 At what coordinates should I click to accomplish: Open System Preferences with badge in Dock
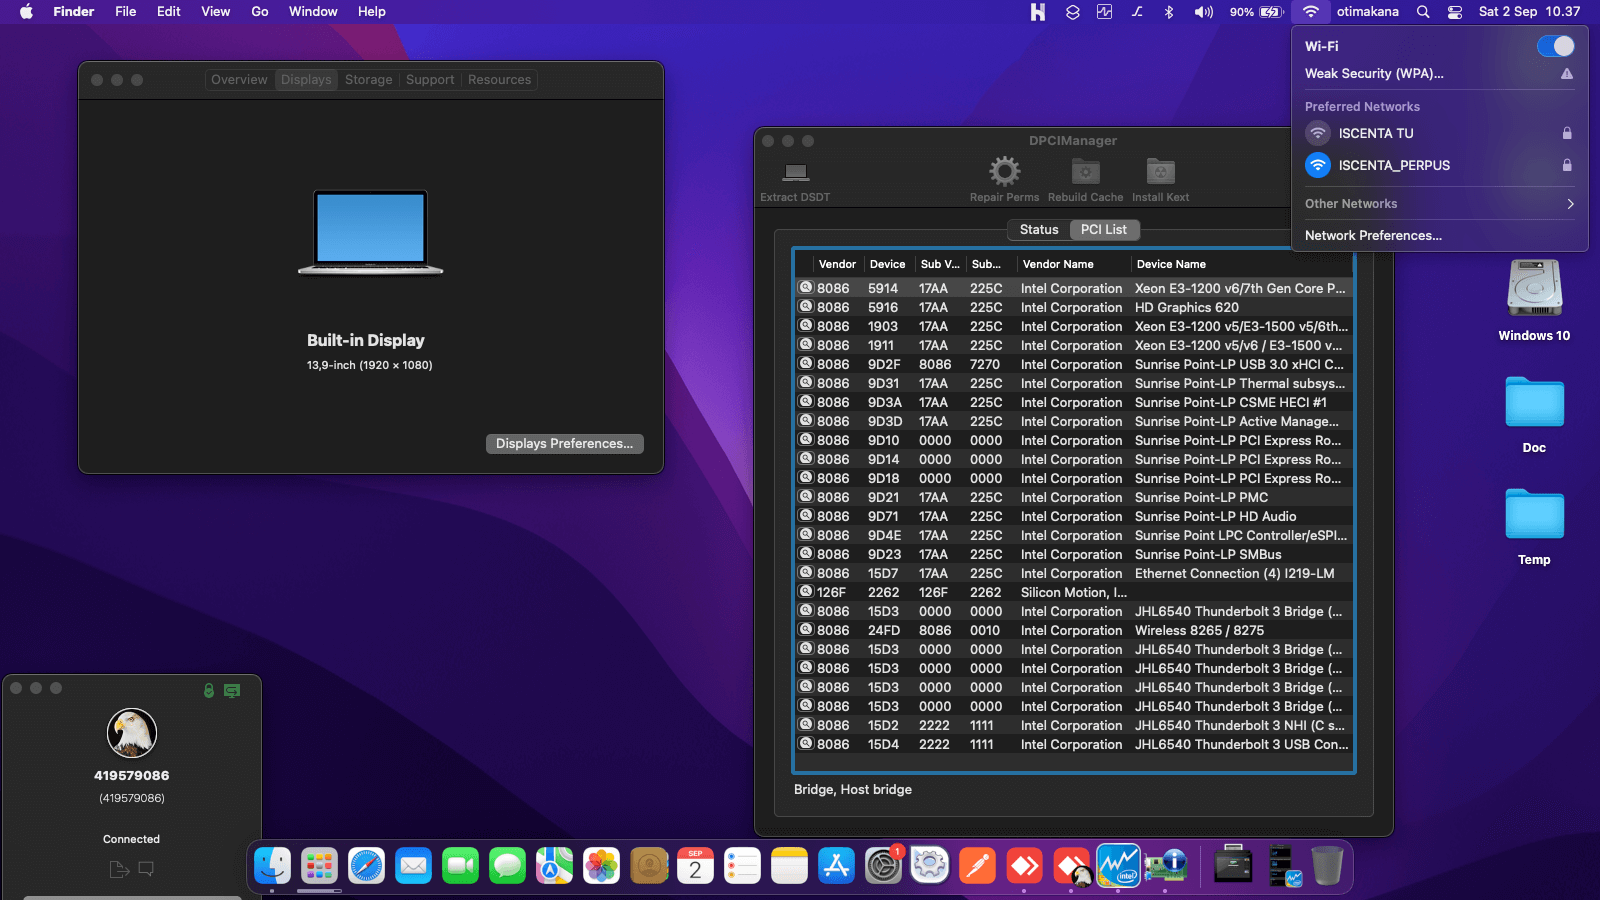[883, 866]
